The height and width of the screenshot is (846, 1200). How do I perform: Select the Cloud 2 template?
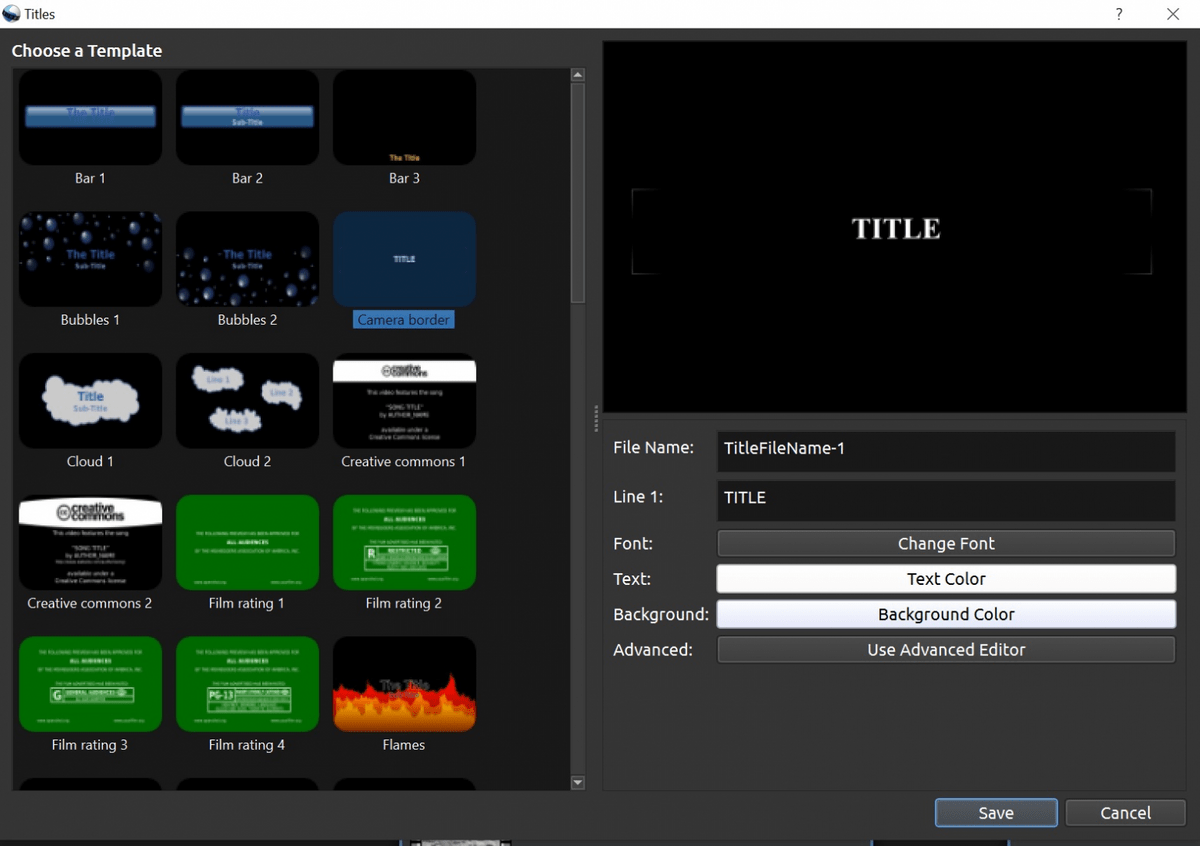[247, 400]
